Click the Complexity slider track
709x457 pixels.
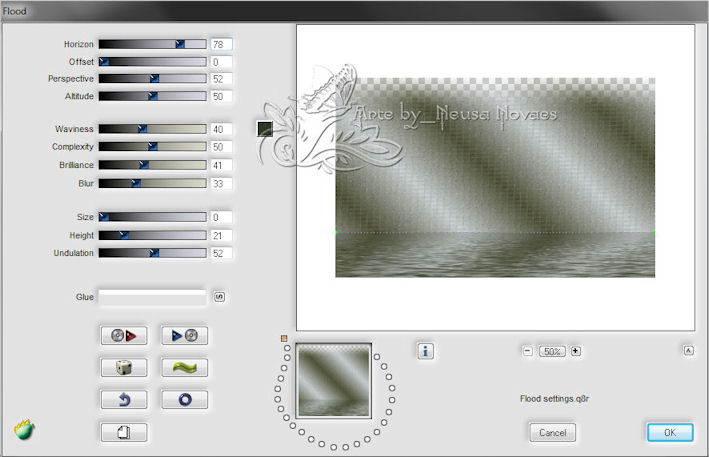click(152, 146)
